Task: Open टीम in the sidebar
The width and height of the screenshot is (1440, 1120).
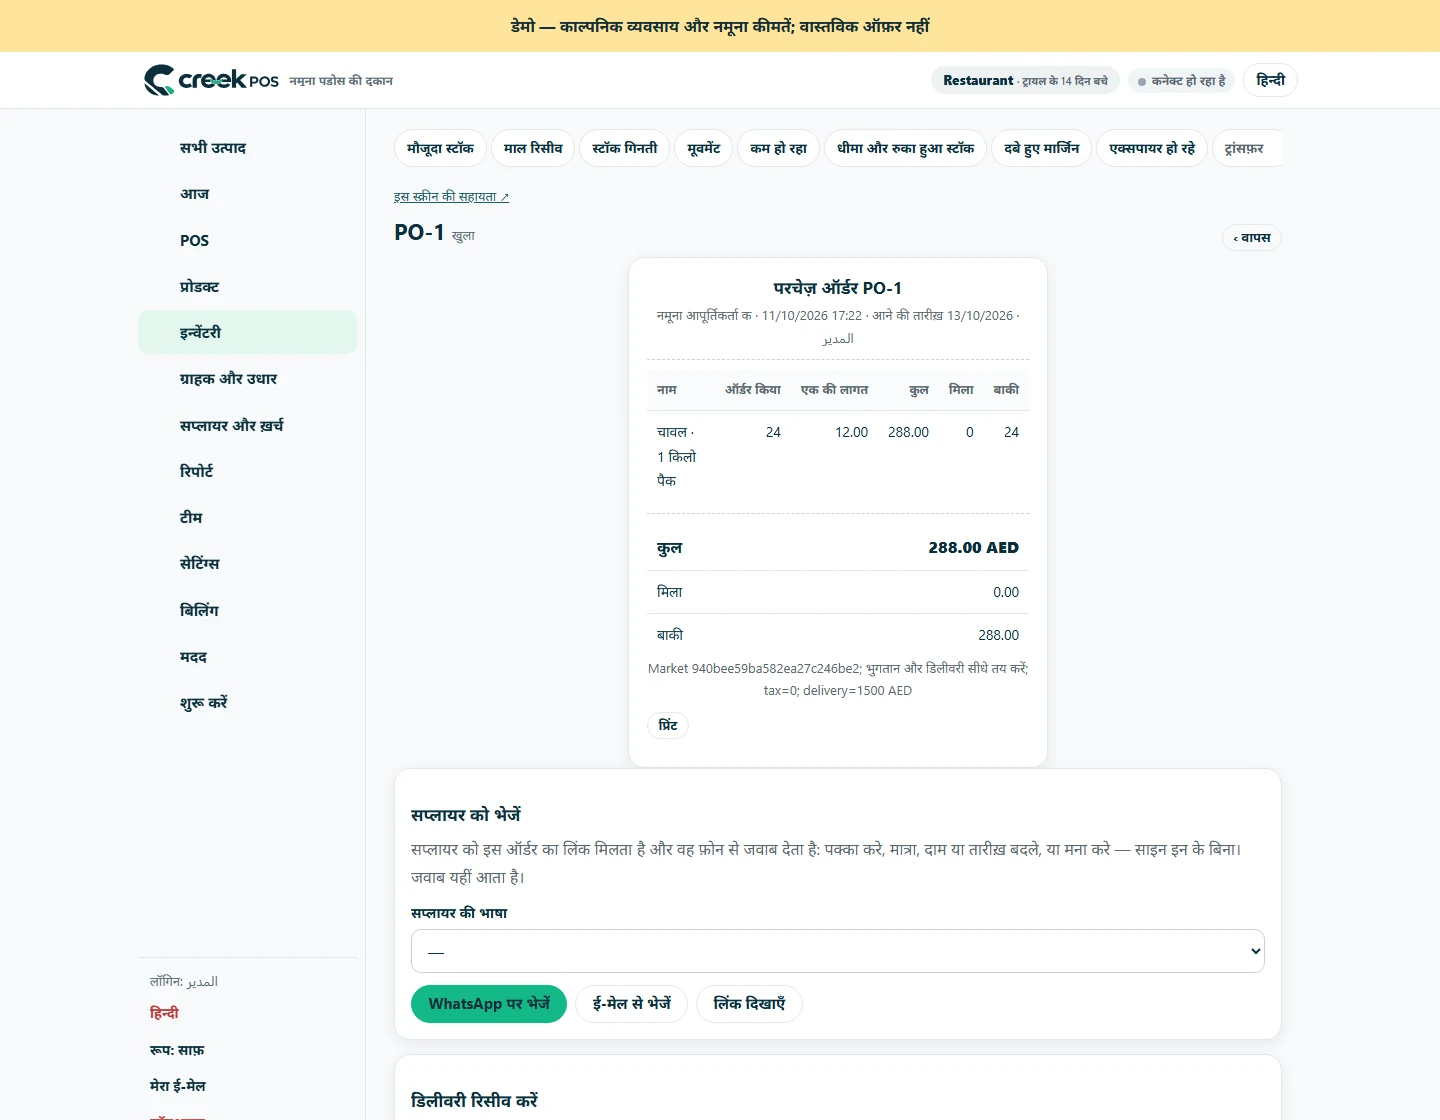Action: (247, 517)
